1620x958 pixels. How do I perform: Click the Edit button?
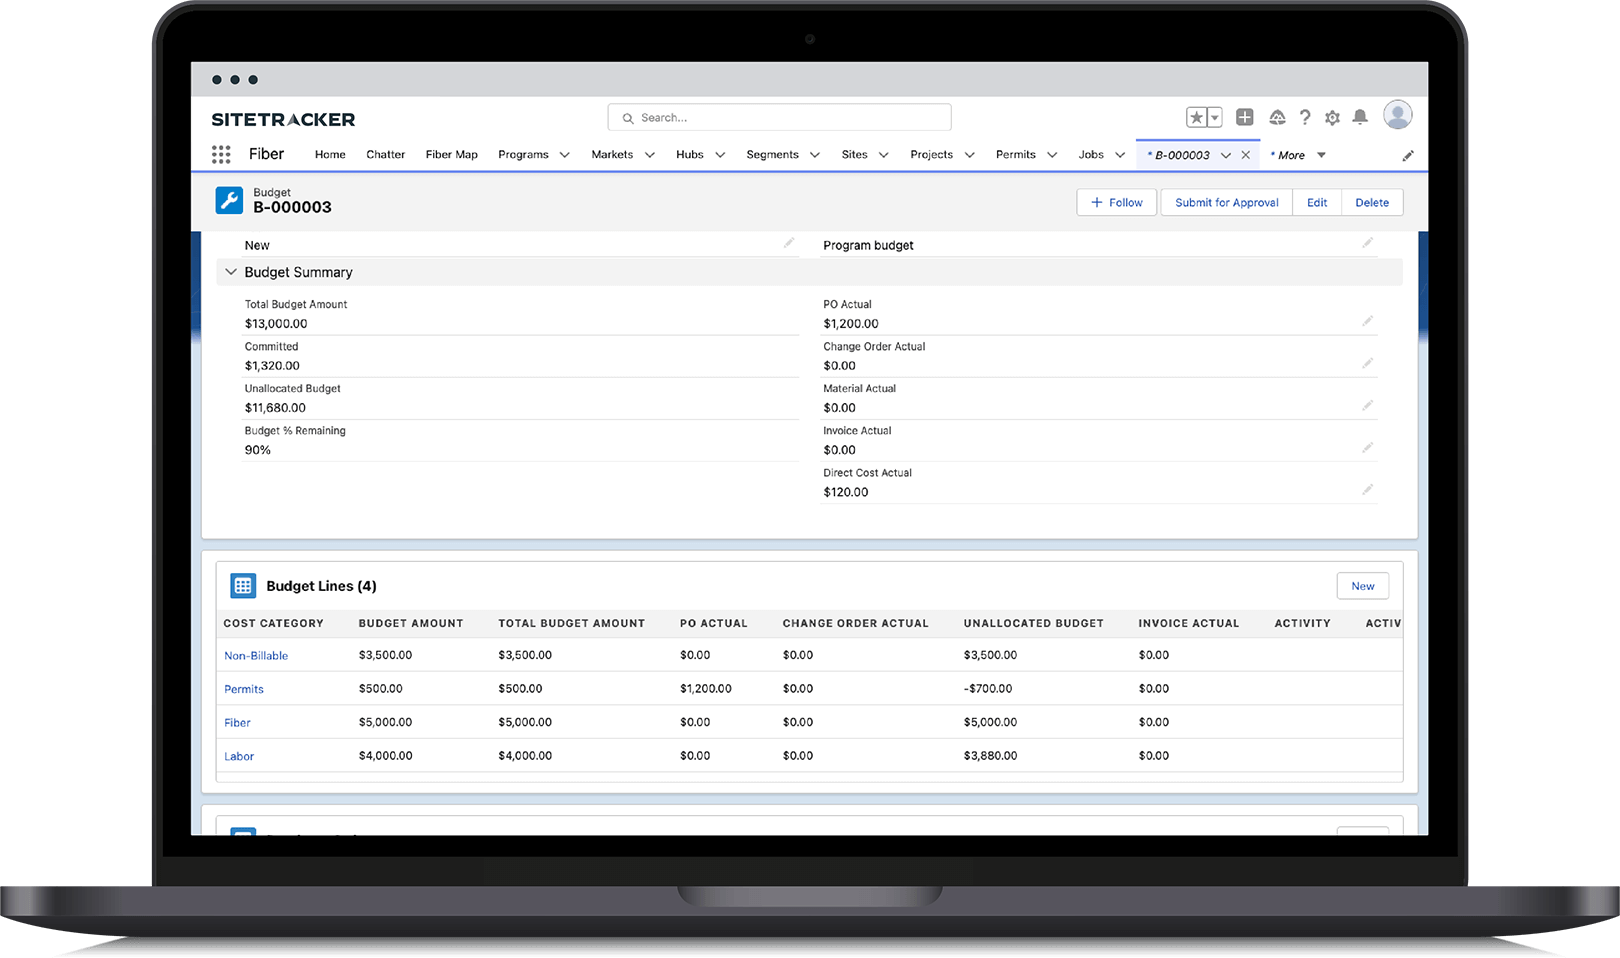1317,202
